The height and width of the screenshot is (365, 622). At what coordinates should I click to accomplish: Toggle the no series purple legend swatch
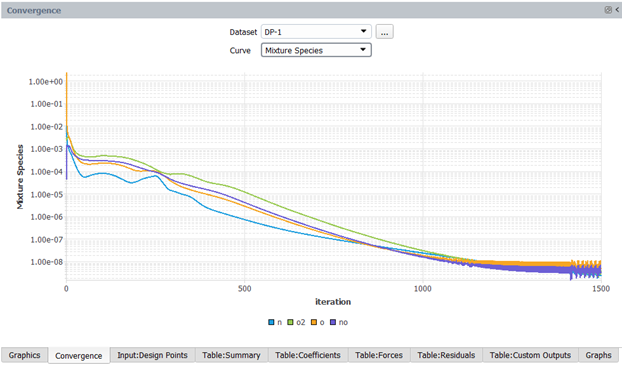coord(333,322)
